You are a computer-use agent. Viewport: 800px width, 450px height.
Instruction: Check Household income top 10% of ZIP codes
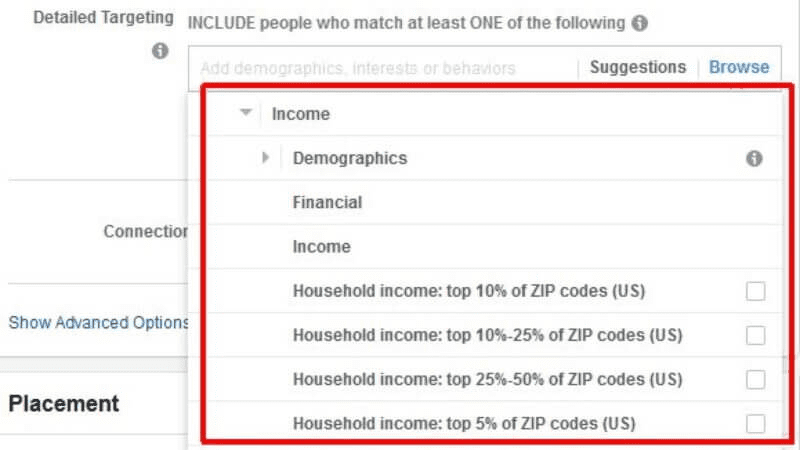click(x=755, y=291)
